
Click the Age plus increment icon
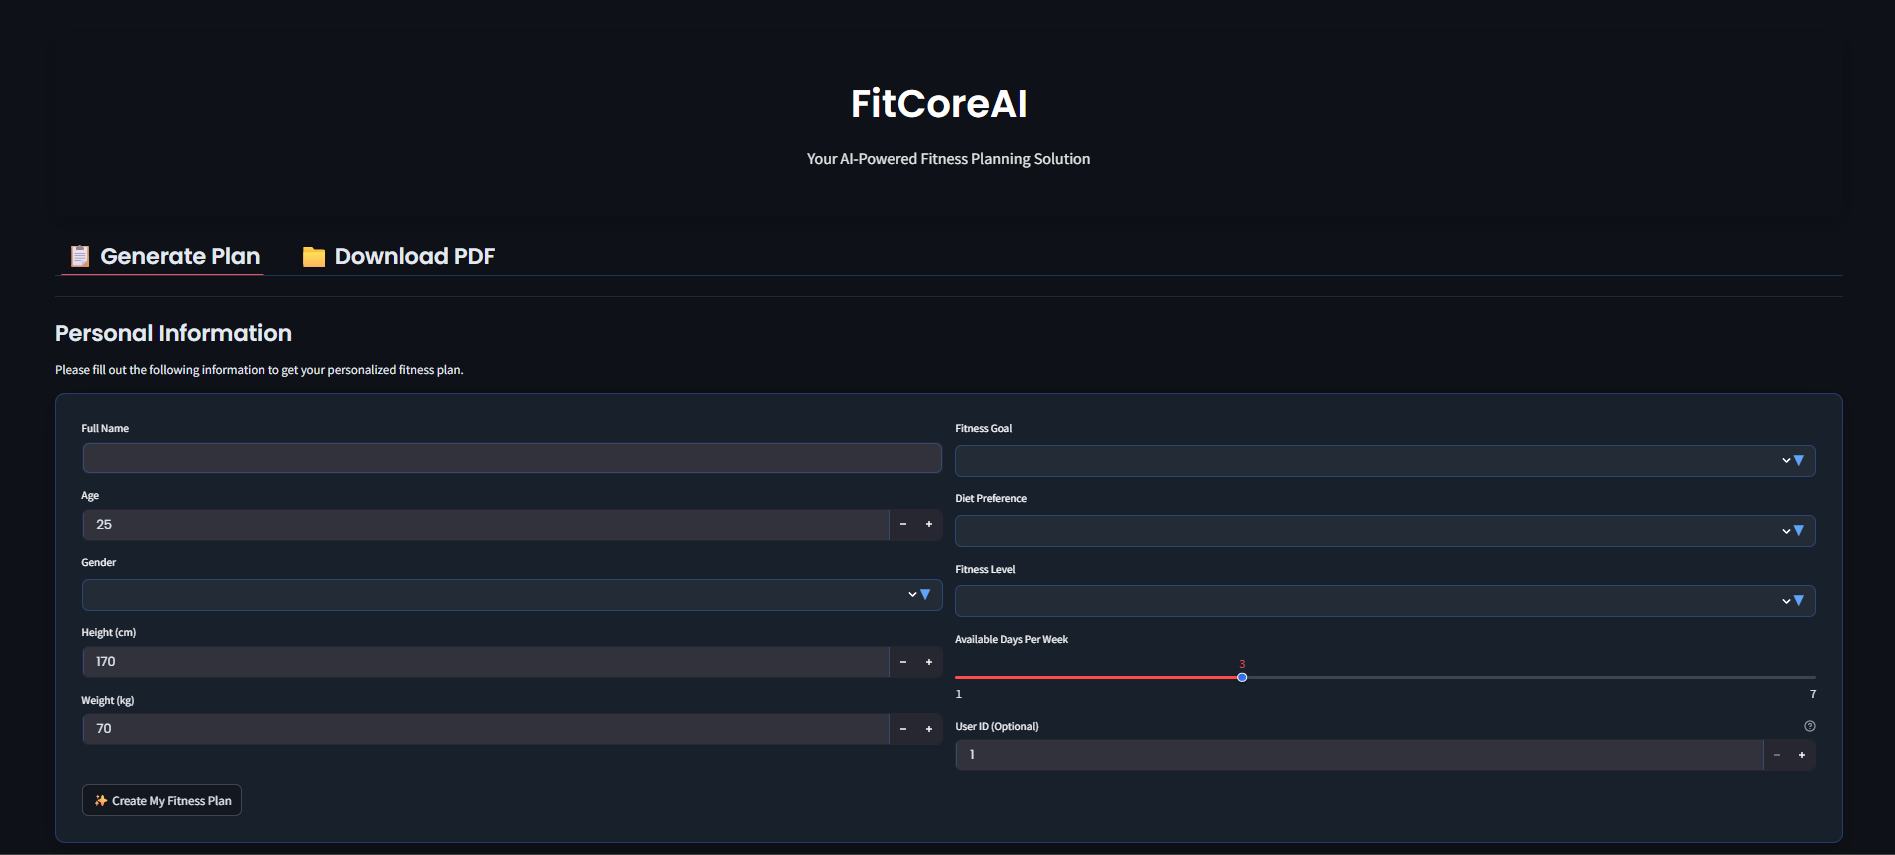tap(929, 525)
